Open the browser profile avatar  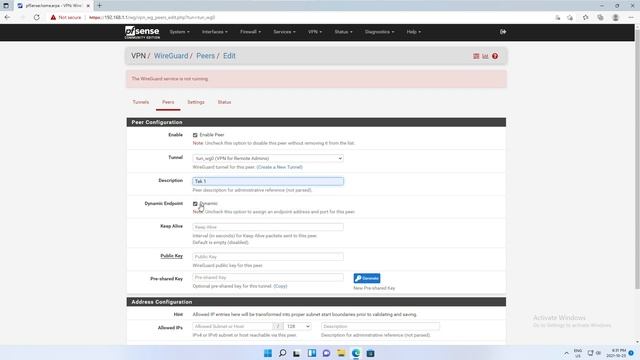tap(616, 18)
